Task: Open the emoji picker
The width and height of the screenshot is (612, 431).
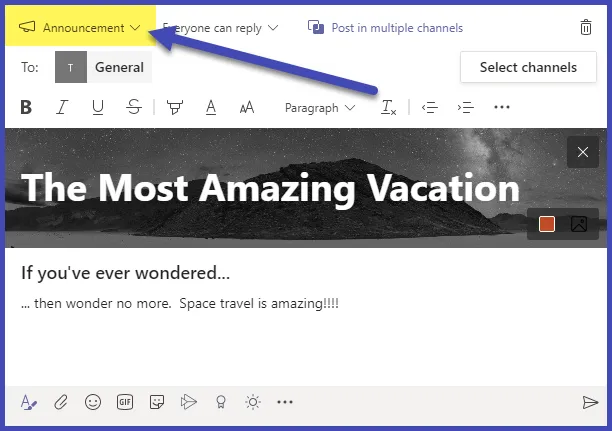Action: point(93,402)
